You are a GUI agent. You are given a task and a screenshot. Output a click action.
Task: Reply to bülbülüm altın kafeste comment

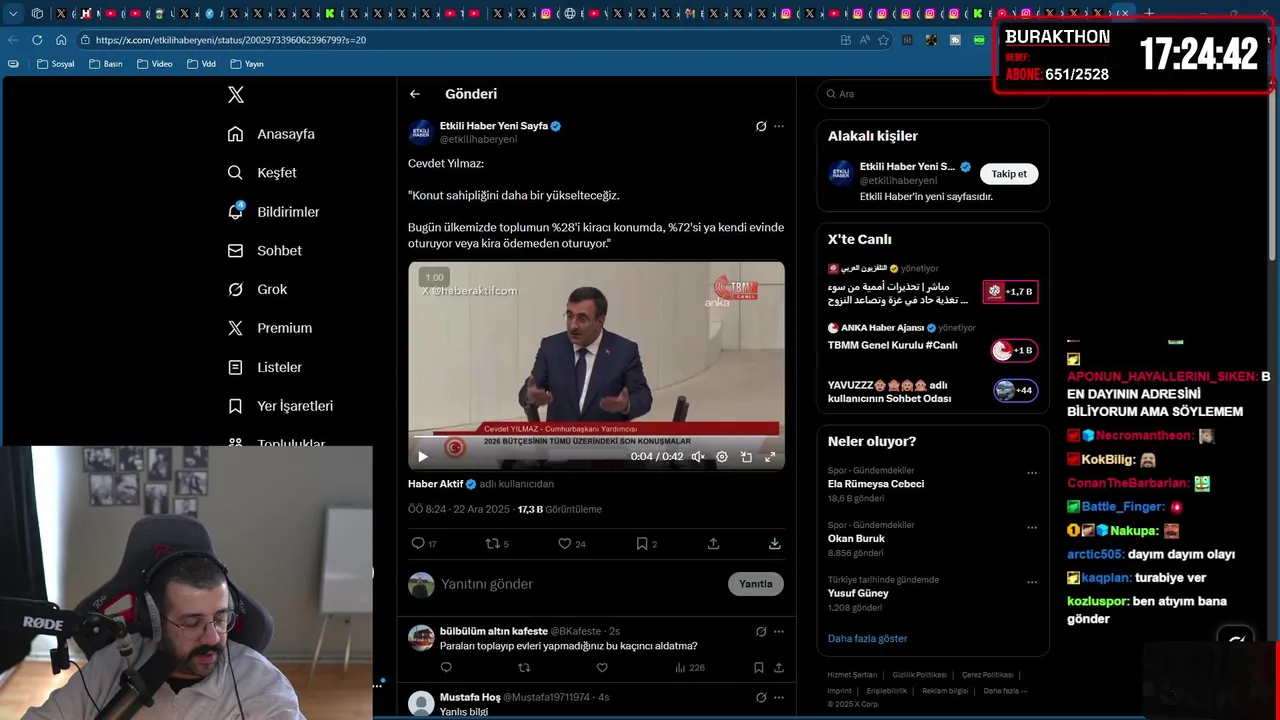[x=446, y=668]
